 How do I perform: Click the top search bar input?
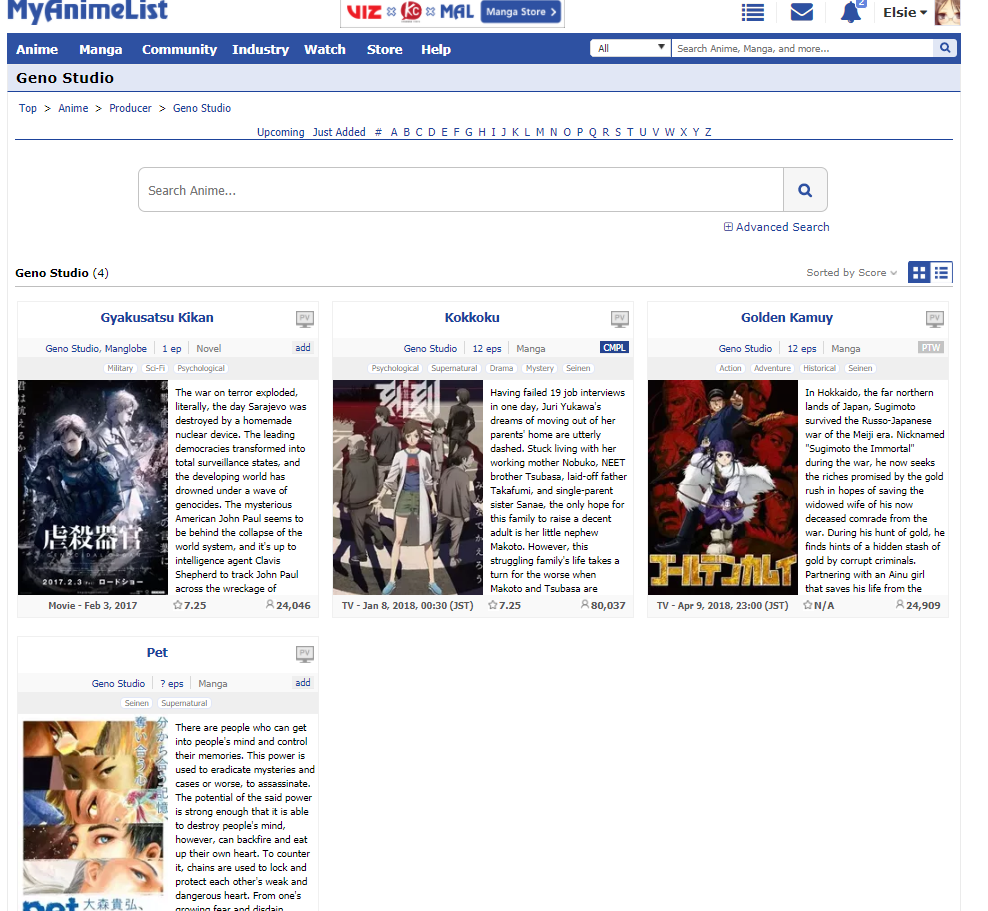click(x=802, y=48)
